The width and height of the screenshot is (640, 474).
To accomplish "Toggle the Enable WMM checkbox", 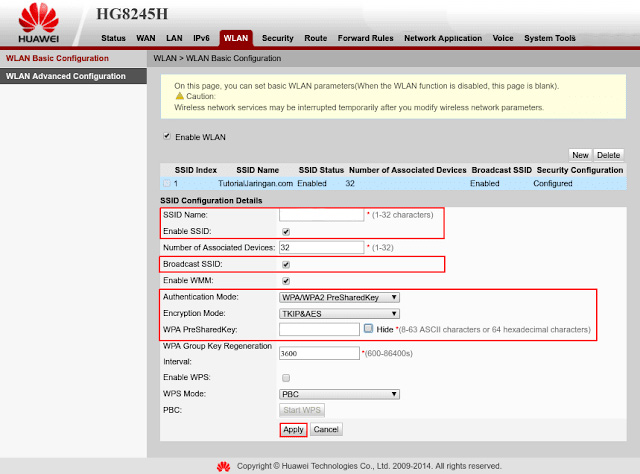I will coord(286,281).
